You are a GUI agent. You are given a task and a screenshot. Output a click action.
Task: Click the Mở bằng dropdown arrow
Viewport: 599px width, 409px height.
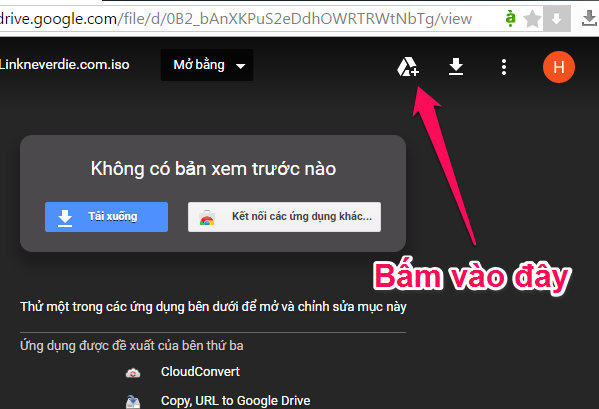click(x=240, y=66)
